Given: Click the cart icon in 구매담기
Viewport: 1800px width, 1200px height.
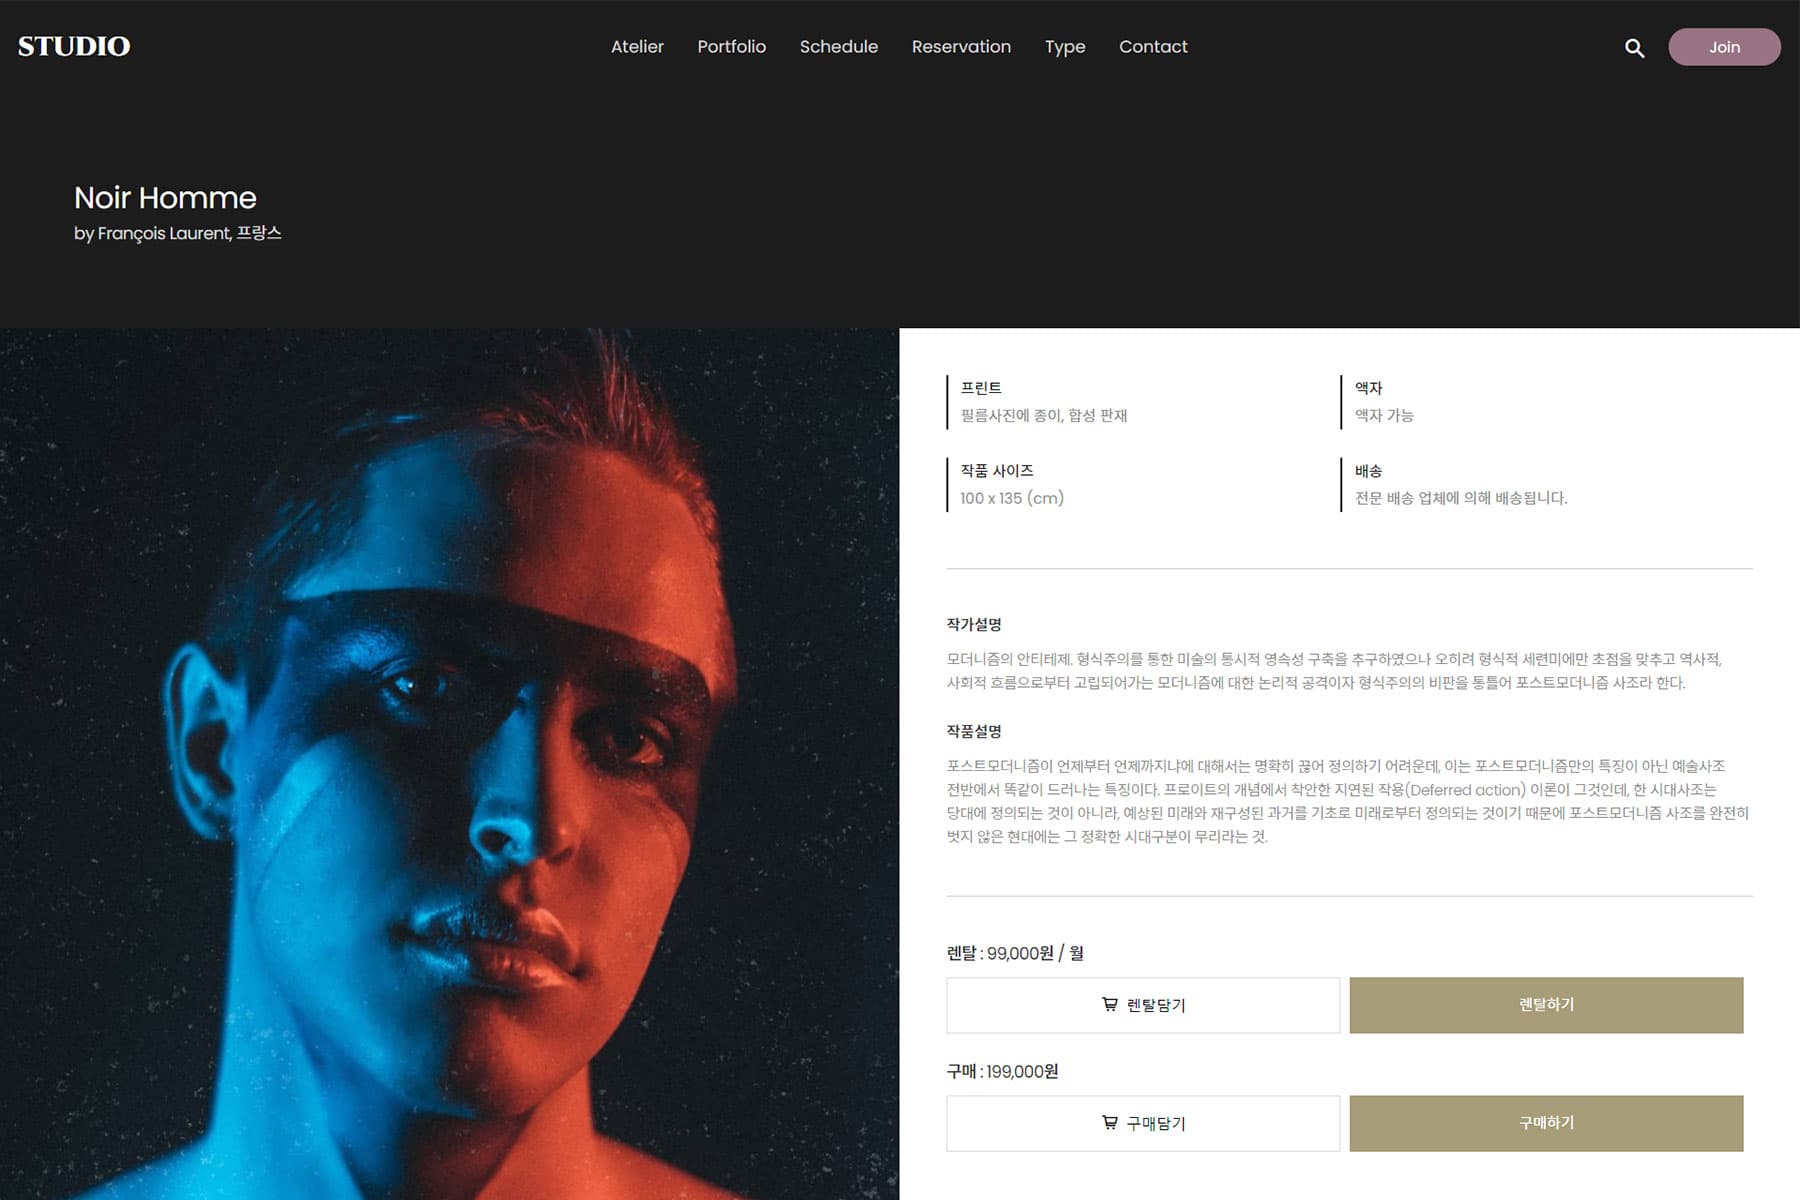Looking at the screenshot, I should 1109,1122.
